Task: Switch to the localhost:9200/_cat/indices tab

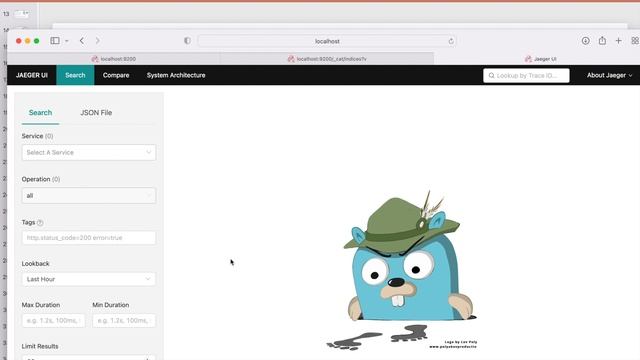Action: point(327,59)
